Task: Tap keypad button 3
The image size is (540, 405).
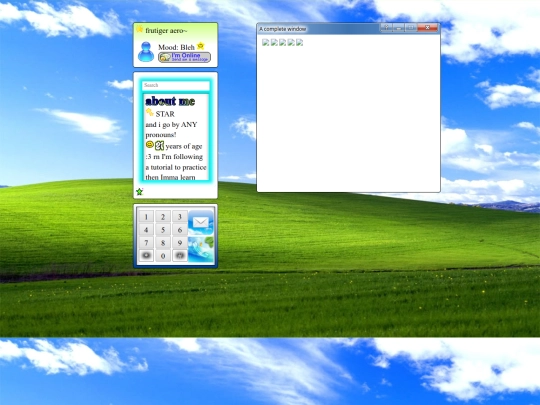Action: (179, 217)
